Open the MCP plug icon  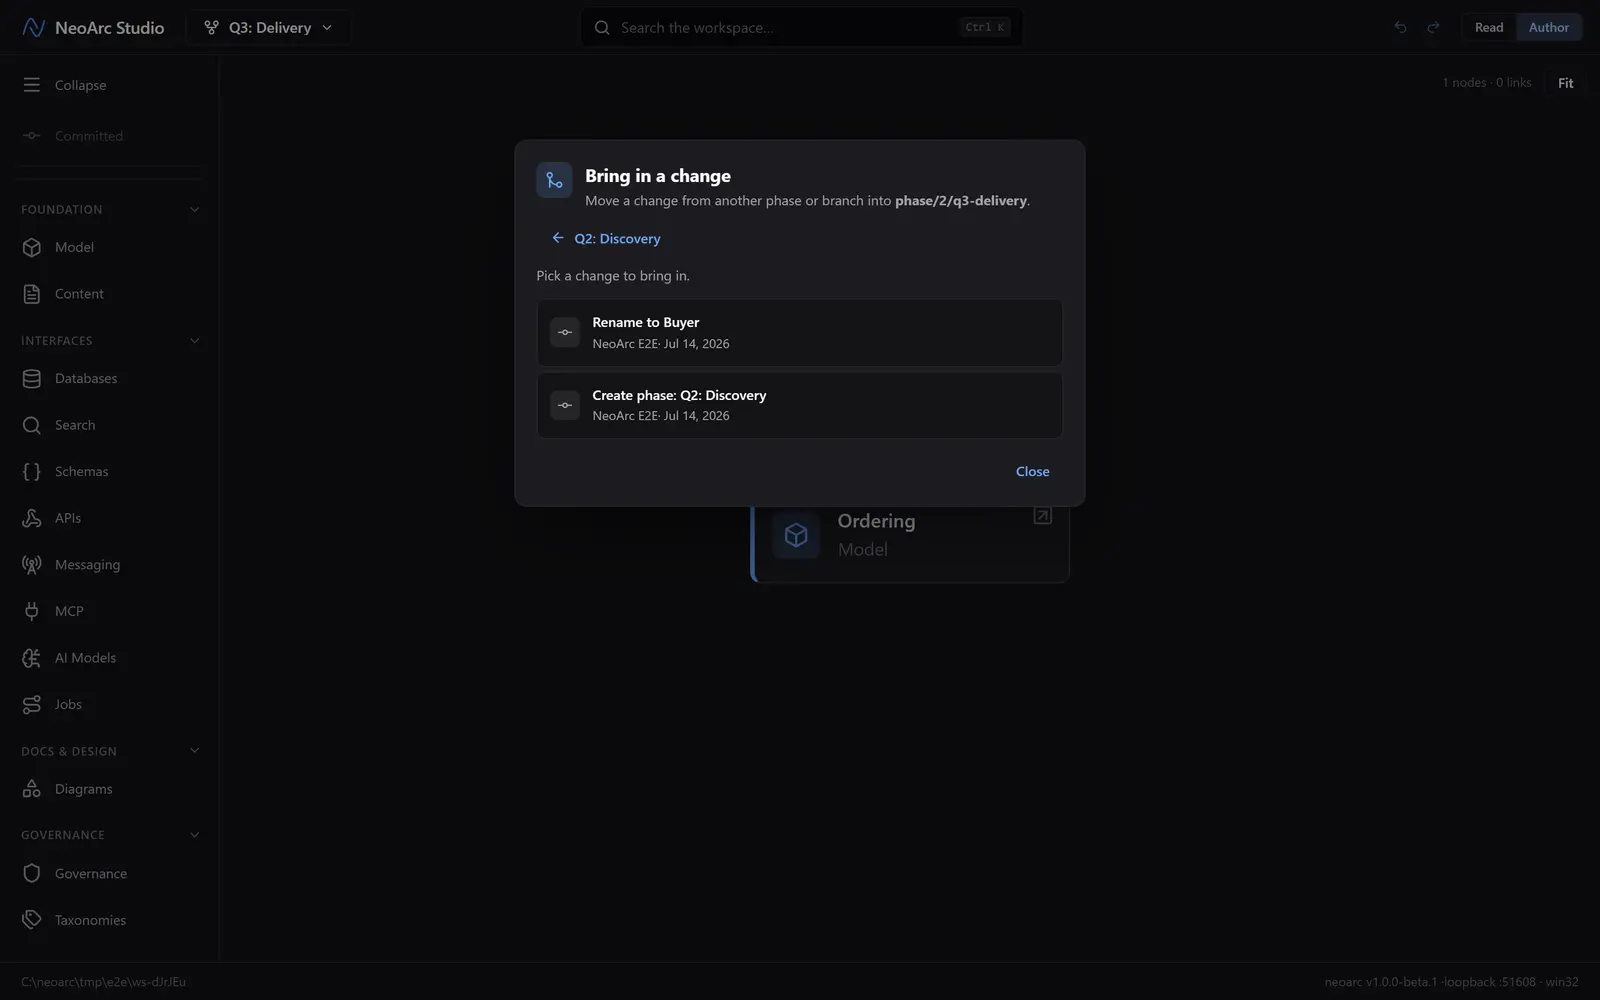32,611
